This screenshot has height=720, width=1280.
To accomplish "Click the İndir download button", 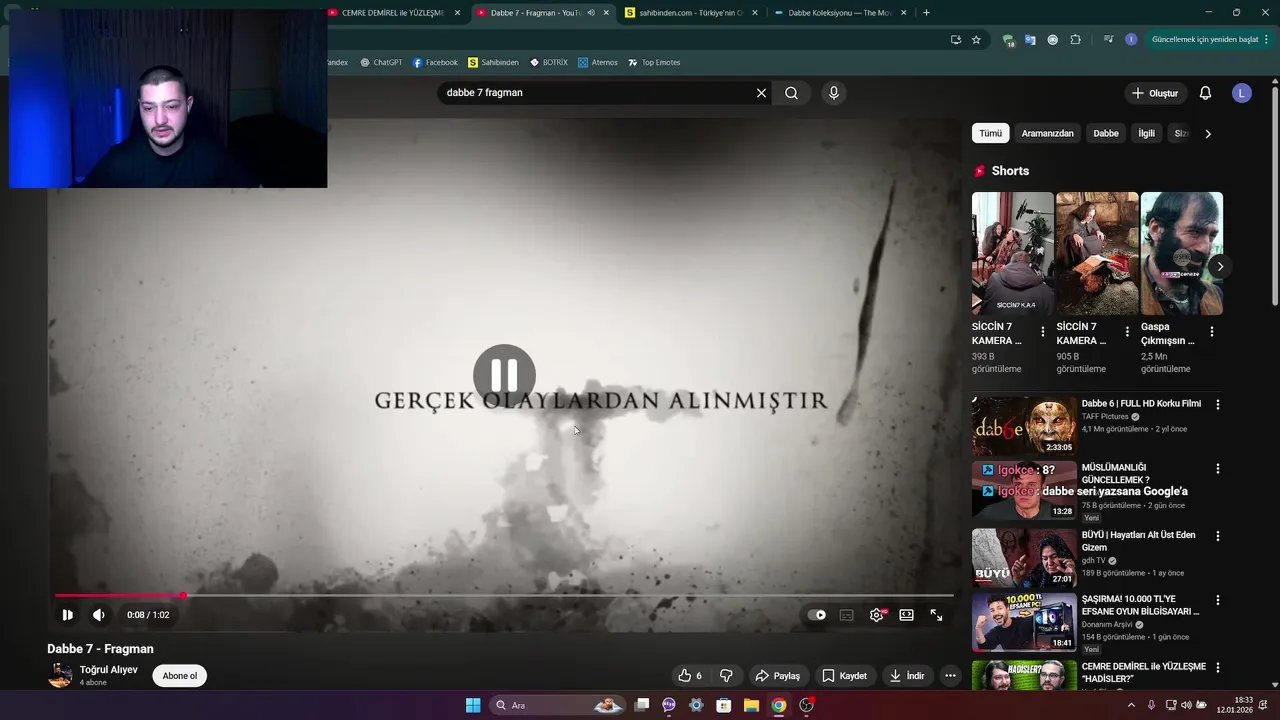I will pyautogui.click(x=907, y=676).
